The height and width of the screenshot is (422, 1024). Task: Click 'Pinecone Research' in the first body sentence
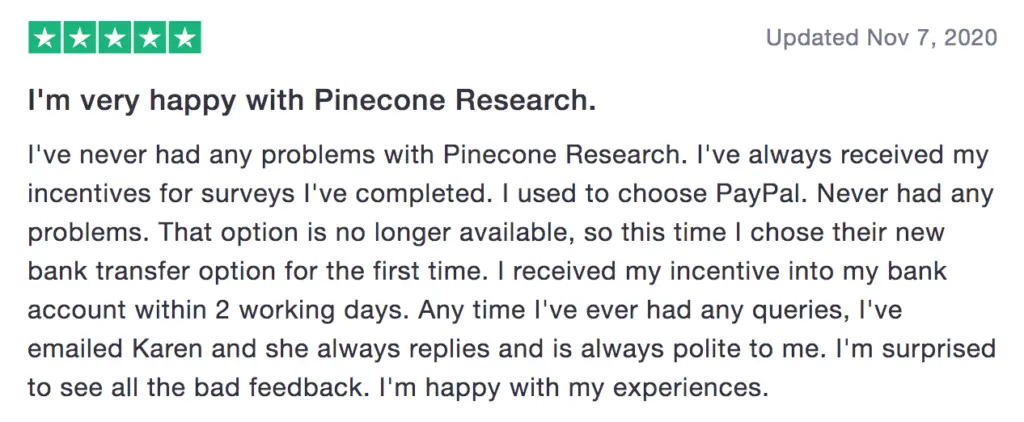coord(560,156)
